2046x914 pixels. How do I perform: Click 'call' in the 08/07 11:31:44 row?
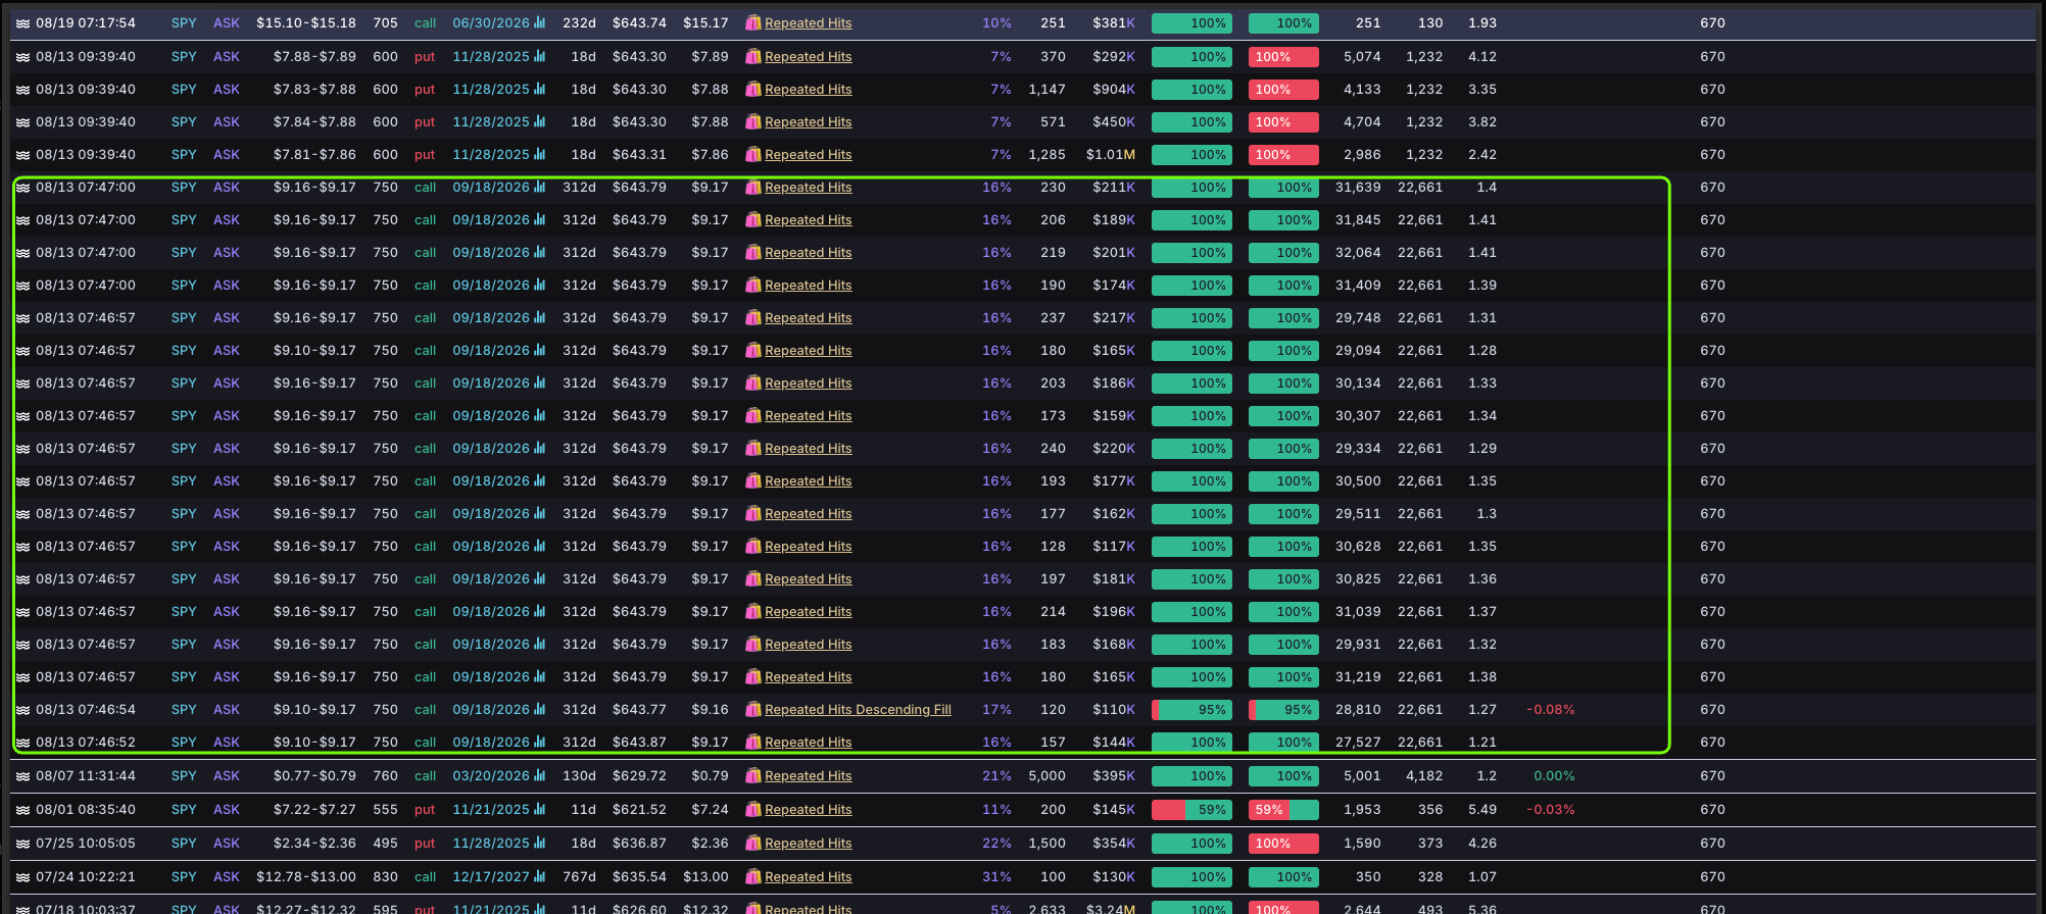425,776
